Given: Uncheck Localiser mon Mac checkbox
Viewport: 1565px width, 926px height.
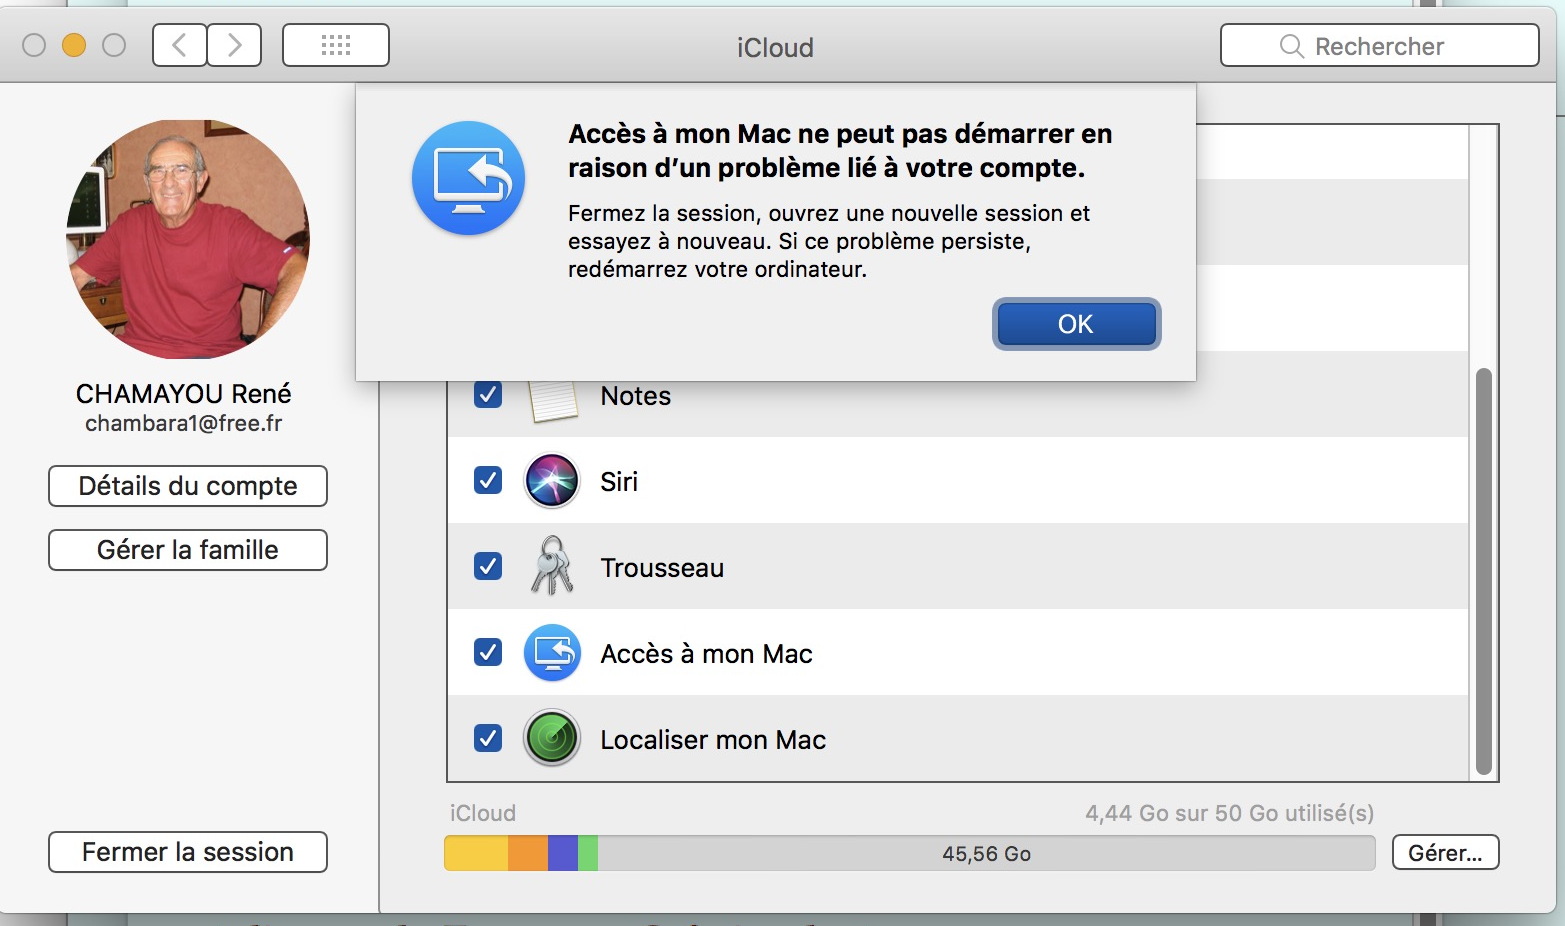Looking at the screenshot, I should 488,738.
